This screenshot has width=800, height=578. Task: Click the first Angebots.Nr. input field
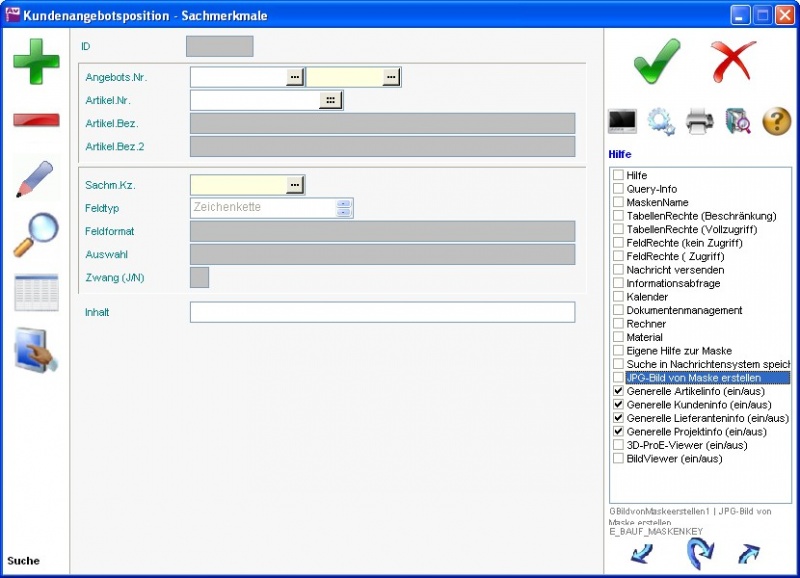click(238, 77)
